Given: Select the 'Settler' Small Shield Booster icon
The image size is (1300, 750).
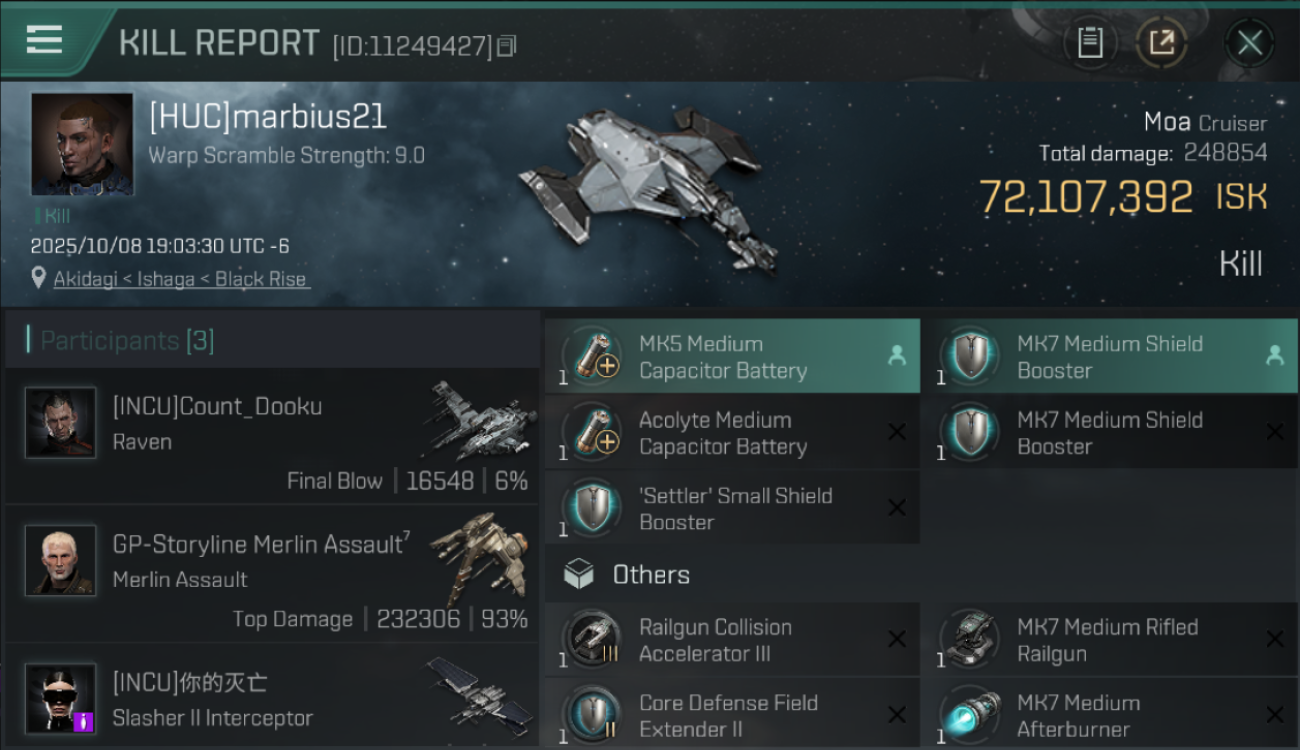Looking at the screenshot, I should point(593,509).
